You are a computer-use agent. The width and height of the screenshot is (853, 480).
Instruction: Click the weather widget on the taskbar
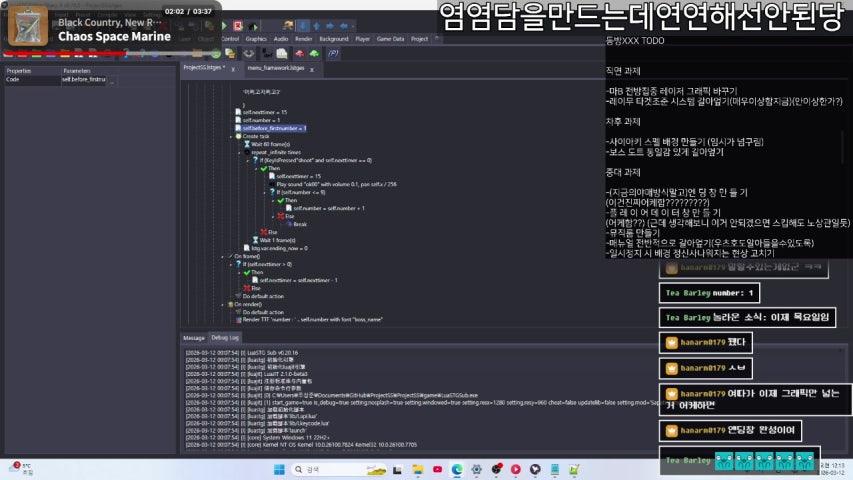[x=22, y=469]
